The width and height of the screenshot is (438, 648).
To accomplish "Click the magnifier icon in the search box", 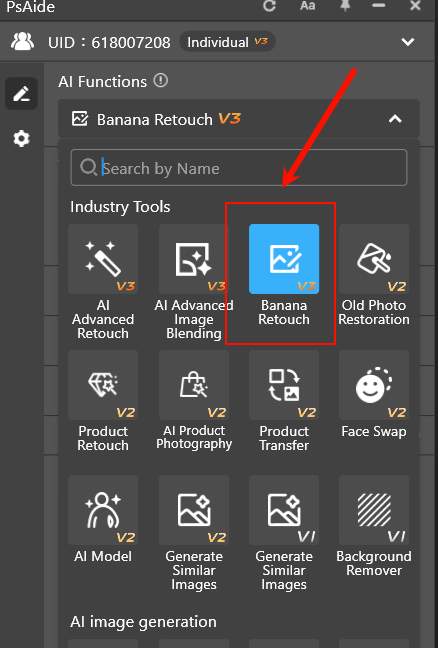I will pos(88,168).
